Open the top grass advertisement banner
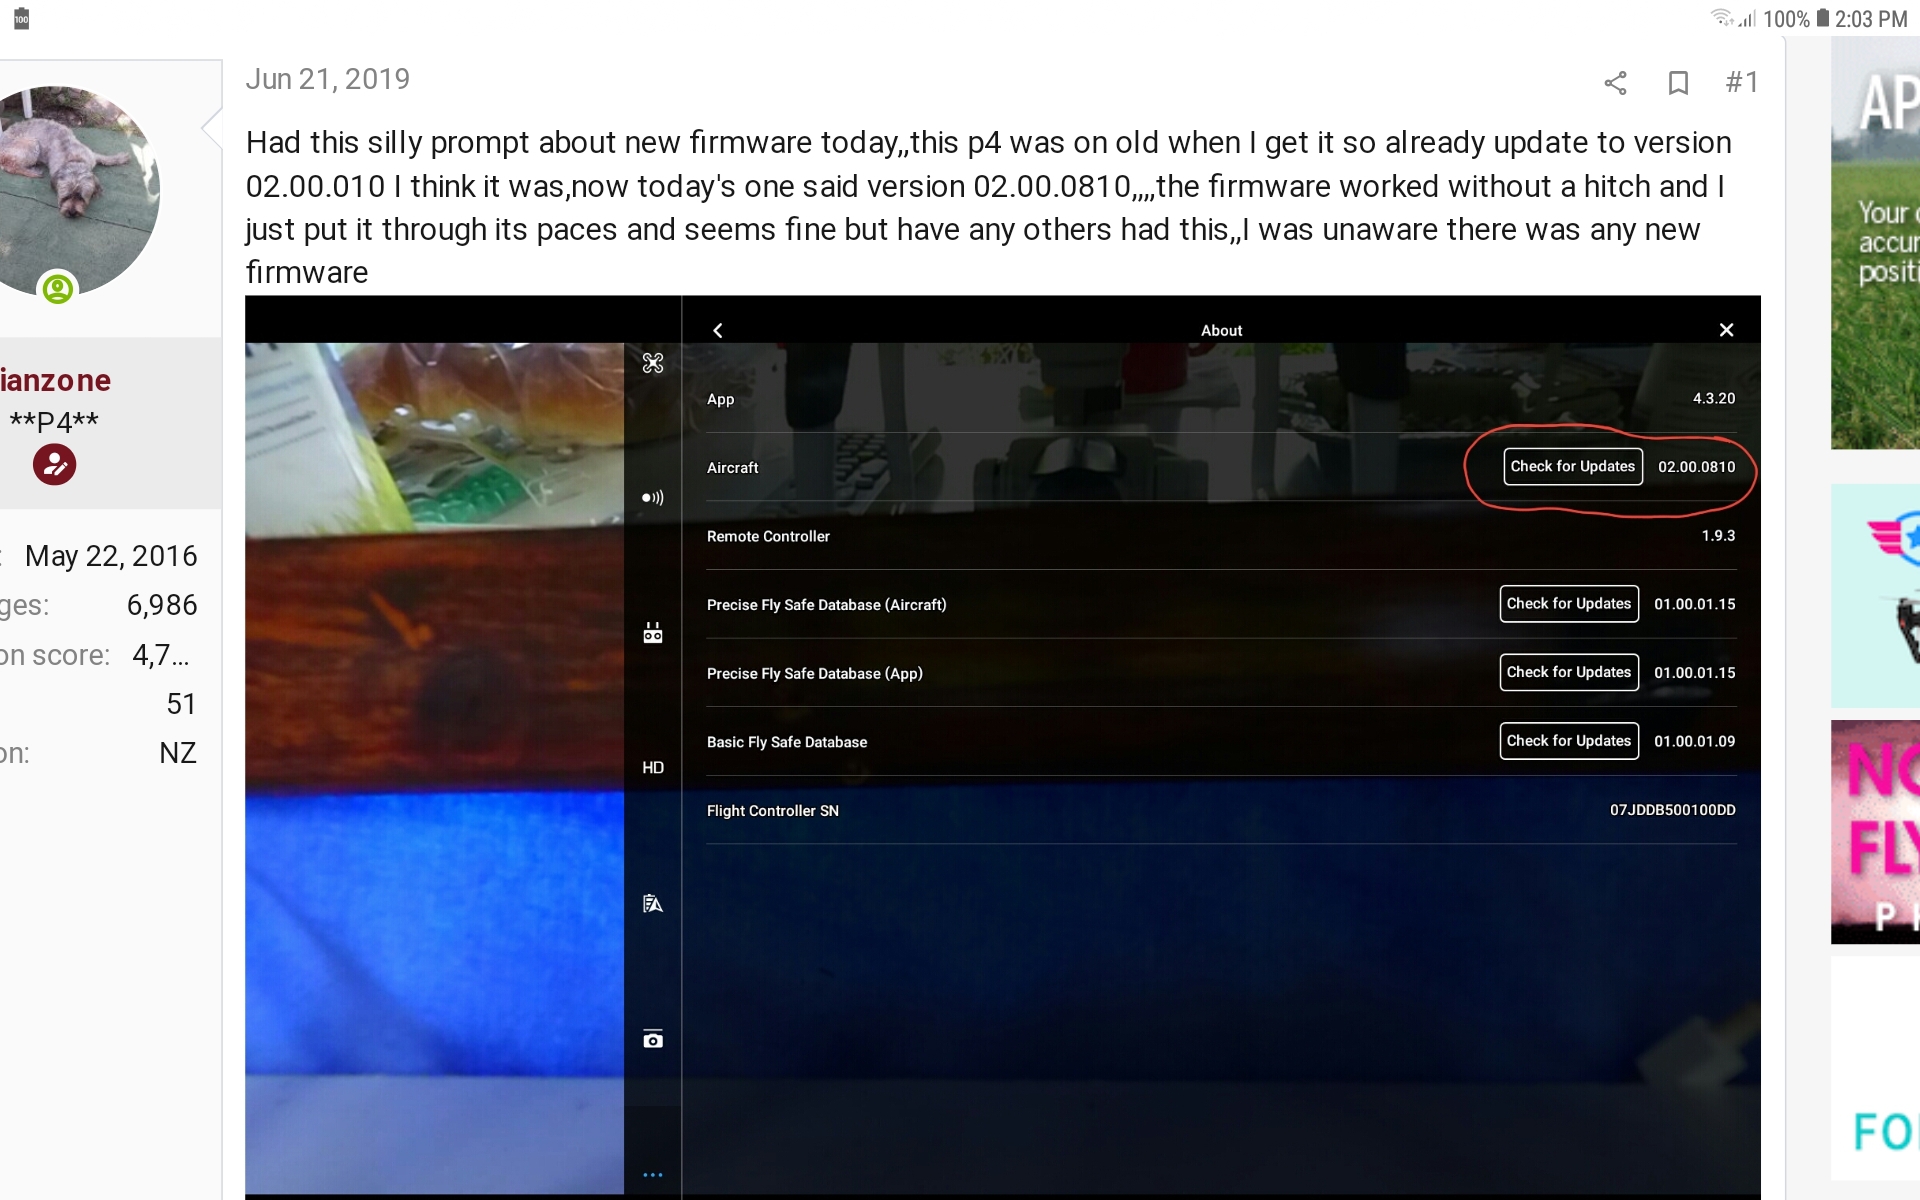 (1875, 243)
